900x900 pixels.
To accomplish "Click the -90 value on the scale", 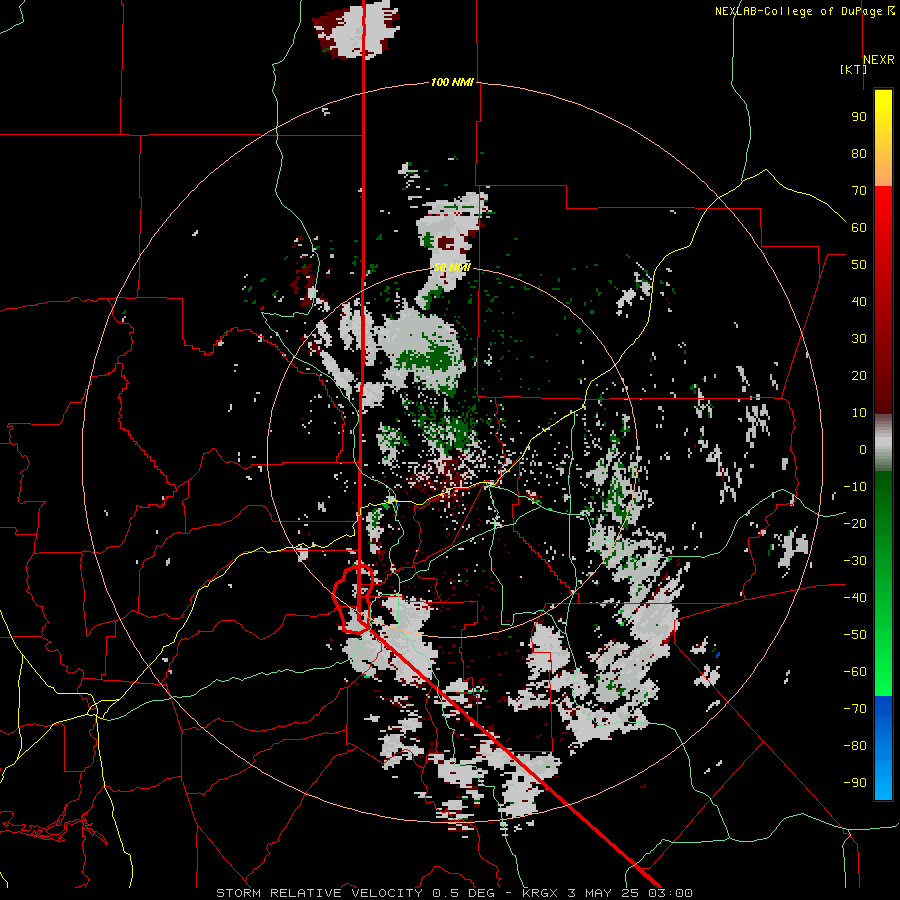I will point(855,783).
